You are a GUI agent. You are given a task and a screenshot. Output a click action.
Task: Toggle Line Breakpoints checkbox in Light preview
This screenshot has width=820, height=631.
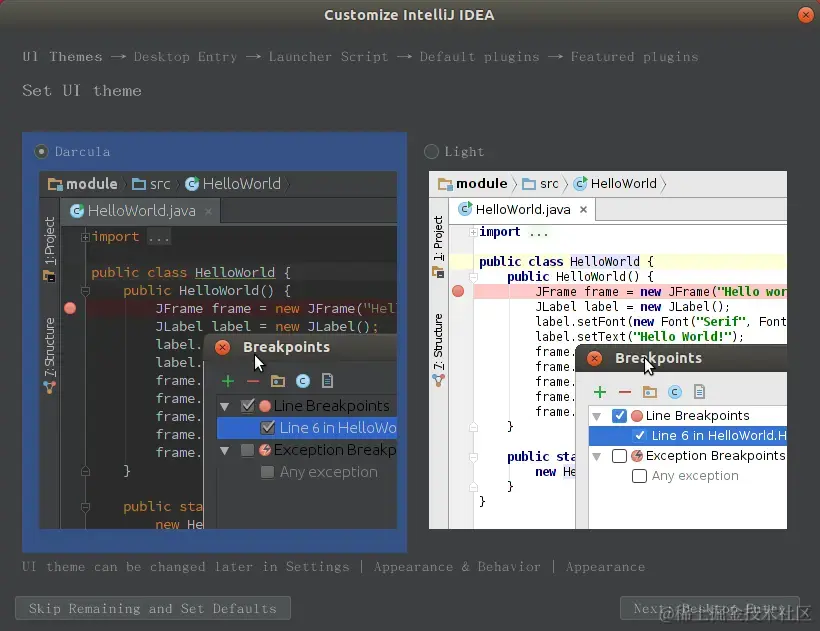[619, 416]
